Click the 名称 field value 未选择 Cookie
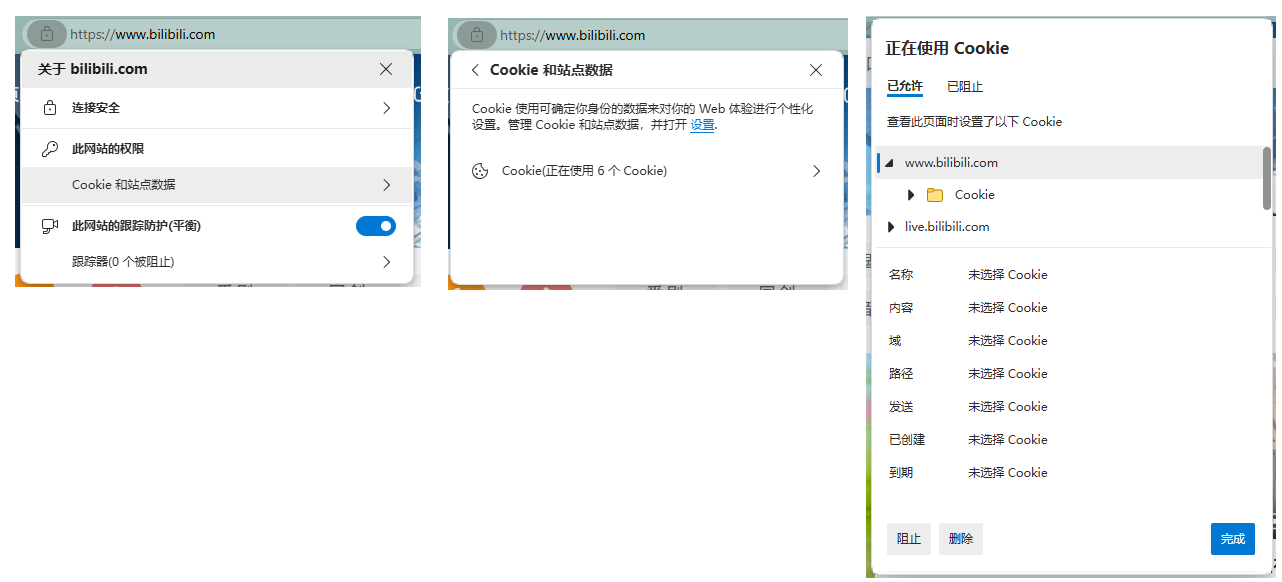The image size is (1282, 582). [1008, 275]
